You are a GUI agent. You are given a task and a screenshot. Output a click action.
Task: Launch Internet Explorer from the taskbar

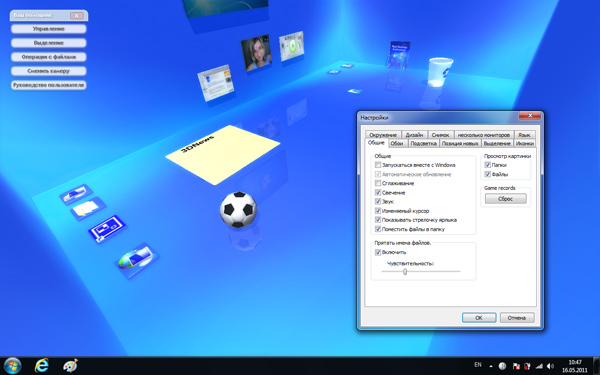tap(41, 366)
